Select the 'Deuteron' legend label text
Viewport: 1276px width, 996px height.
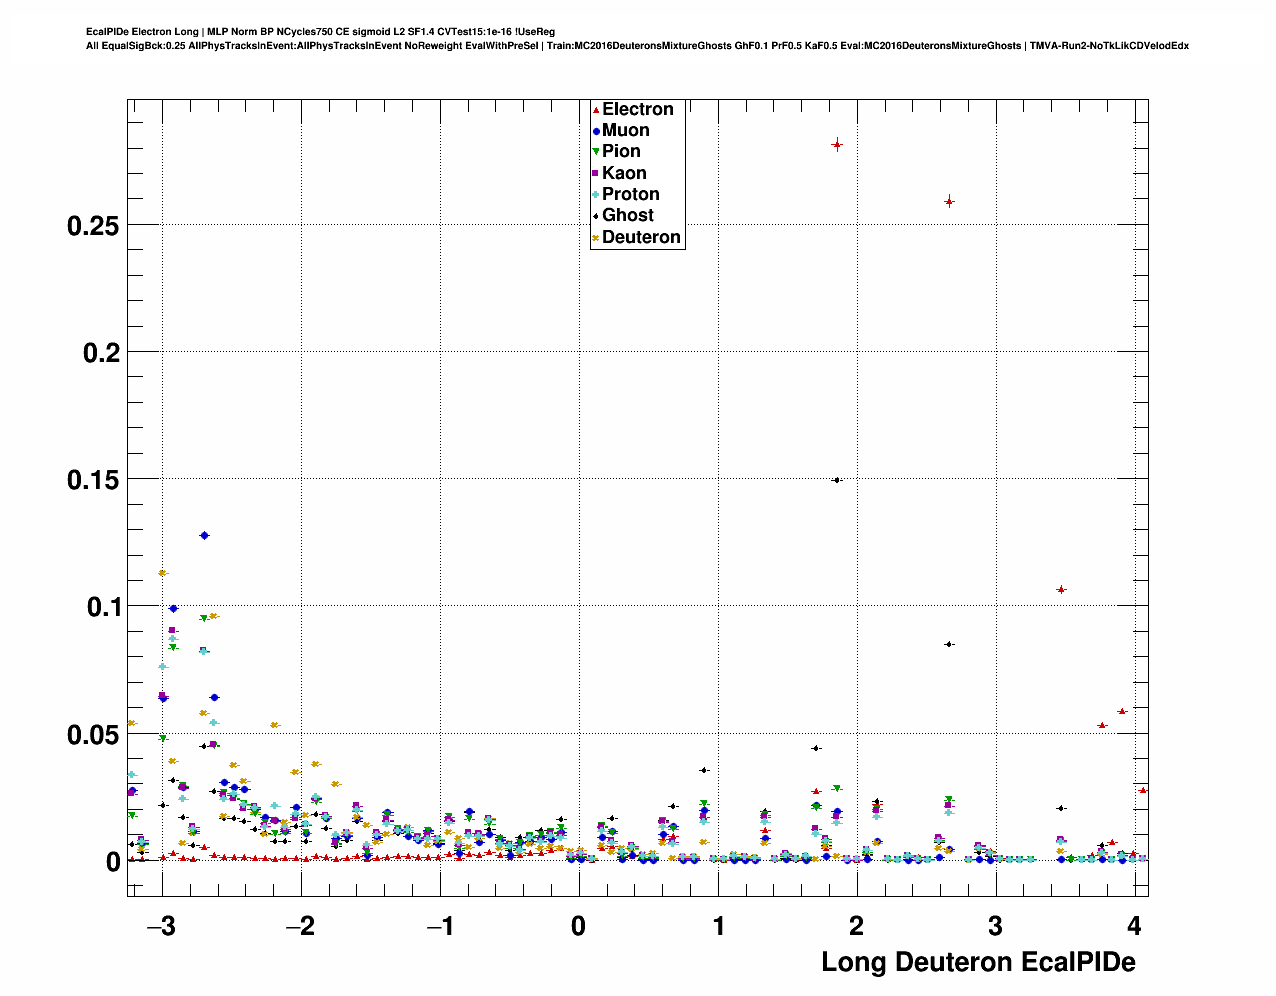point(641,238)
